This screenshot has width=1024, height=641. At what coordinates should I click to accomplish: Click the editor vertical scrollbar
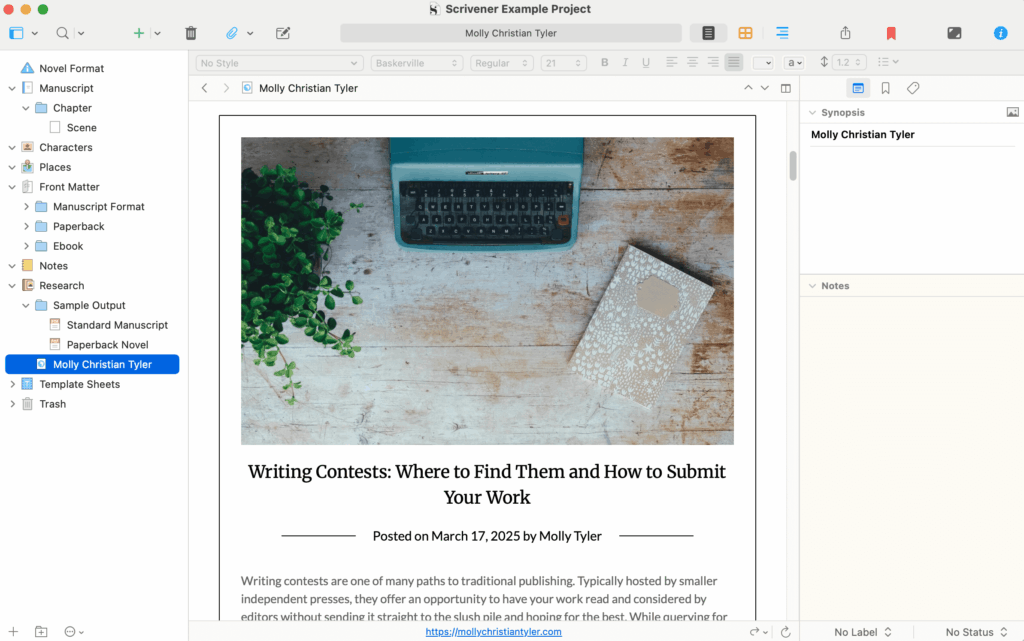point(793,166)
